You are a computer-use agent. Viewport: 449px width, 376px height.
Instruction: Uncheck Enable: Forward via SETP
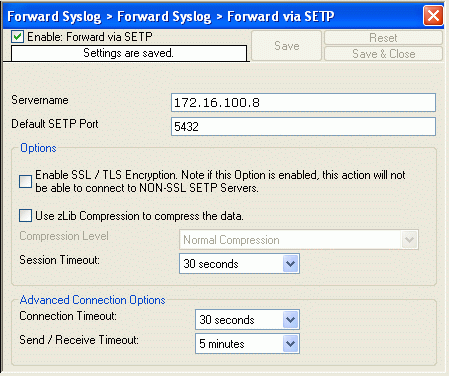coord(17,37)
